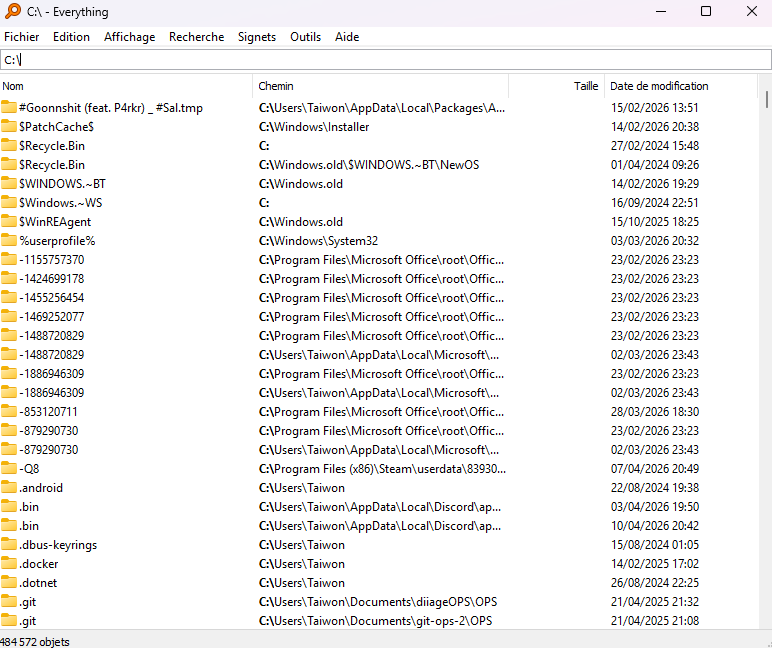Click the Chemin column header
The height and width of the screenshot is (648, 772).
pos(380,86)
